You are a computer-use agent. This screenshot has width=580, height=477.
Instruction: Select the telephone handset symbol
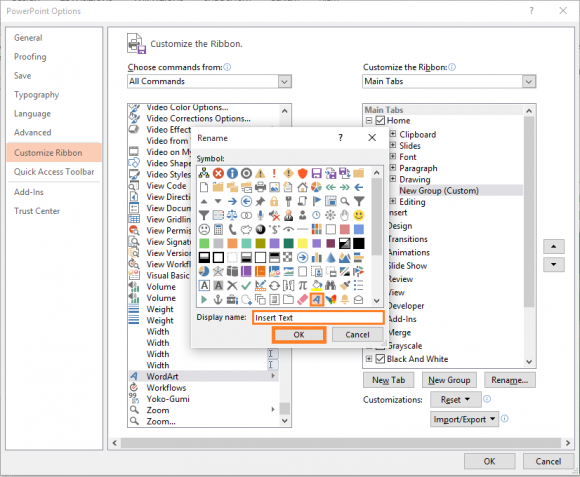[x=232, y=229]
